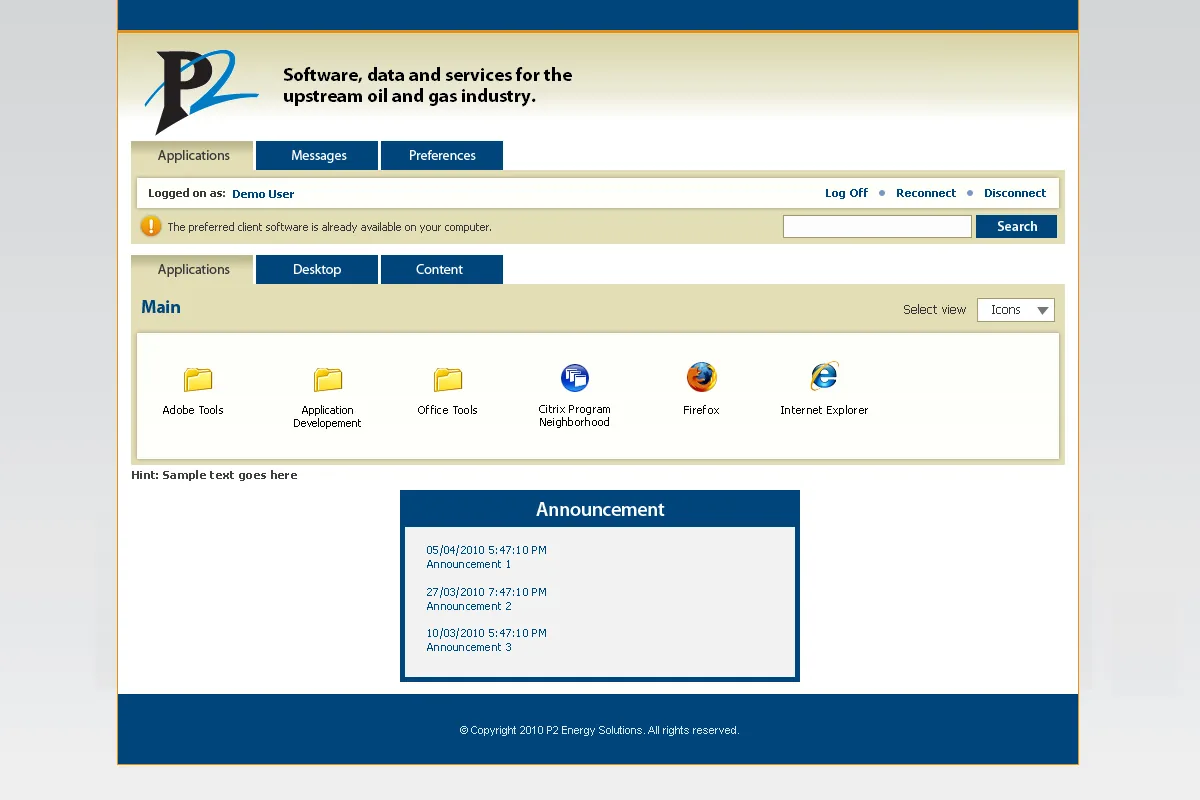Switch to the Content sub-tab
Image resolution: width=1200 pixels, height=800 pixels.
click(440, 269)
